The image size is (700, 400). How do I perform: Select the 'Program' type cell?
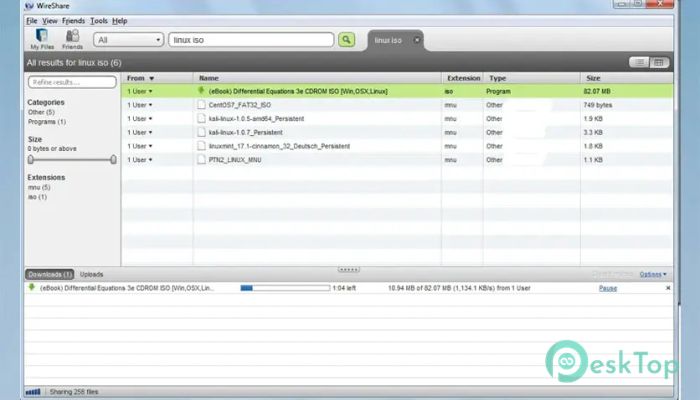(x=498, y=91)
